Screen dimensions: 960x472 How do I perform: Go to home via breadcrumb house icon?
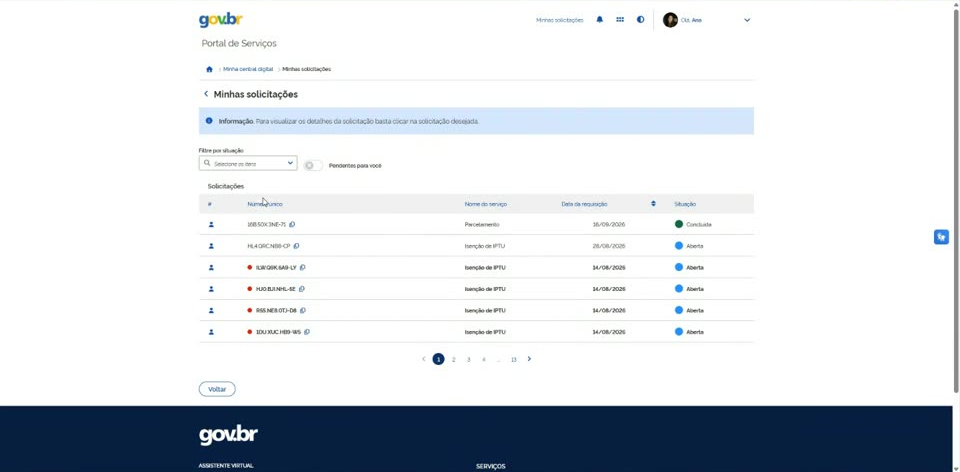pyautogui.click(x=209, y=69)
